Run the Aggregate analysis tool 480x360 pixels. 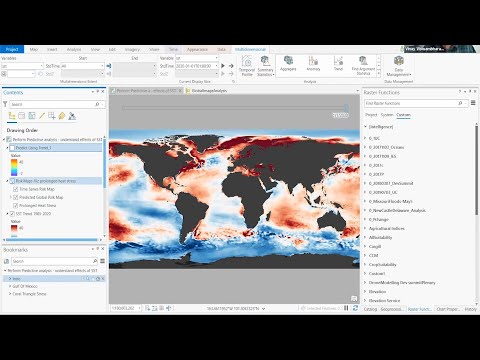288,63
